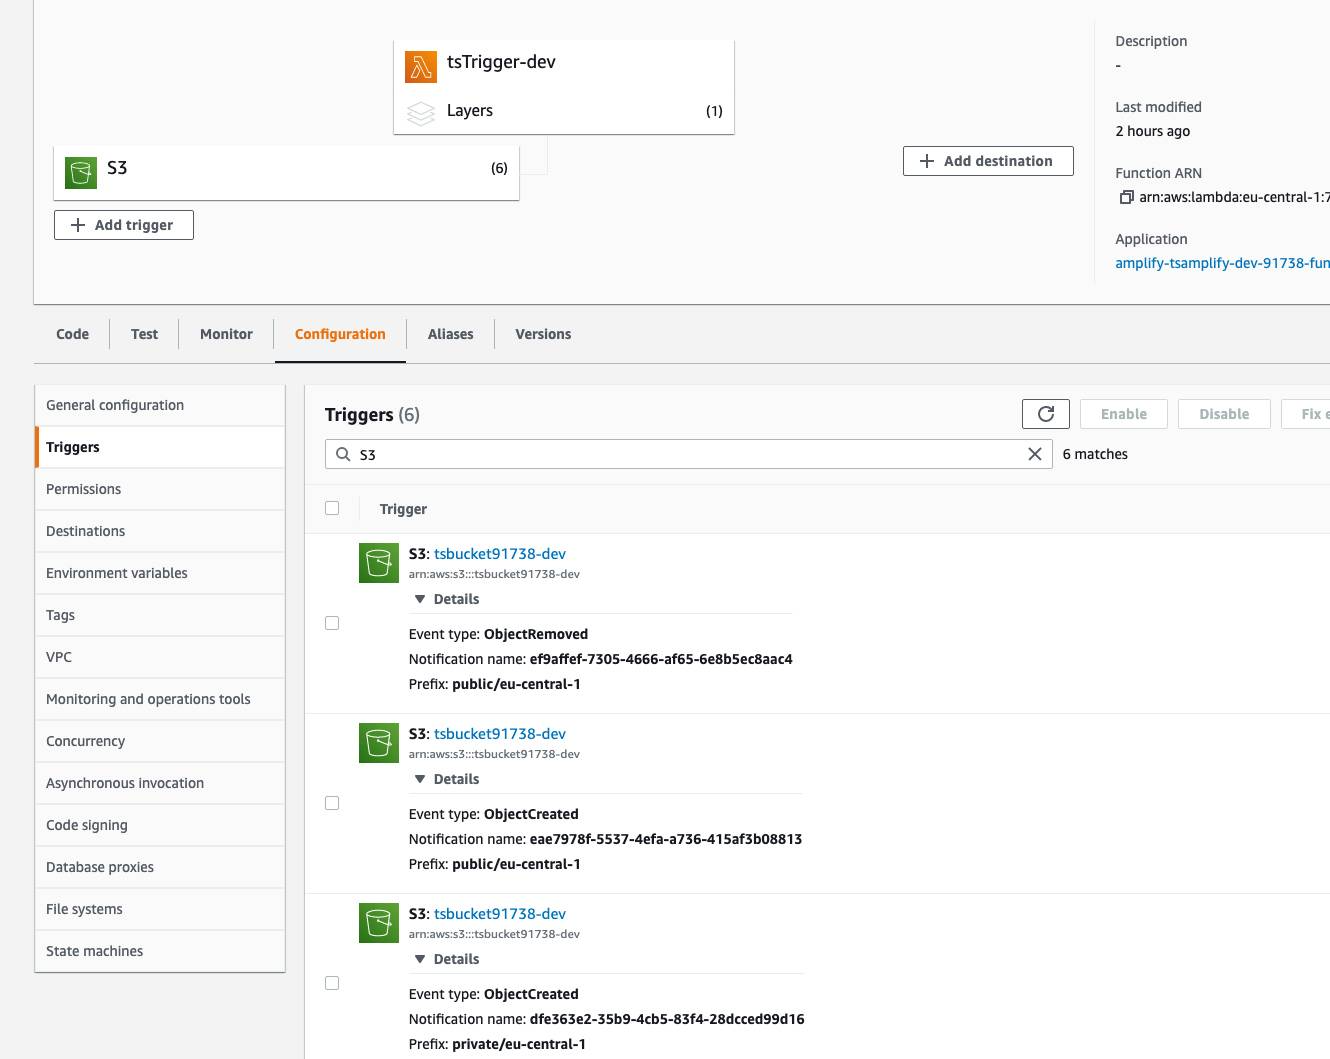Select Triggers in the sidebar
Screen dimensions: 1330x1059
[x=160, y=447]
